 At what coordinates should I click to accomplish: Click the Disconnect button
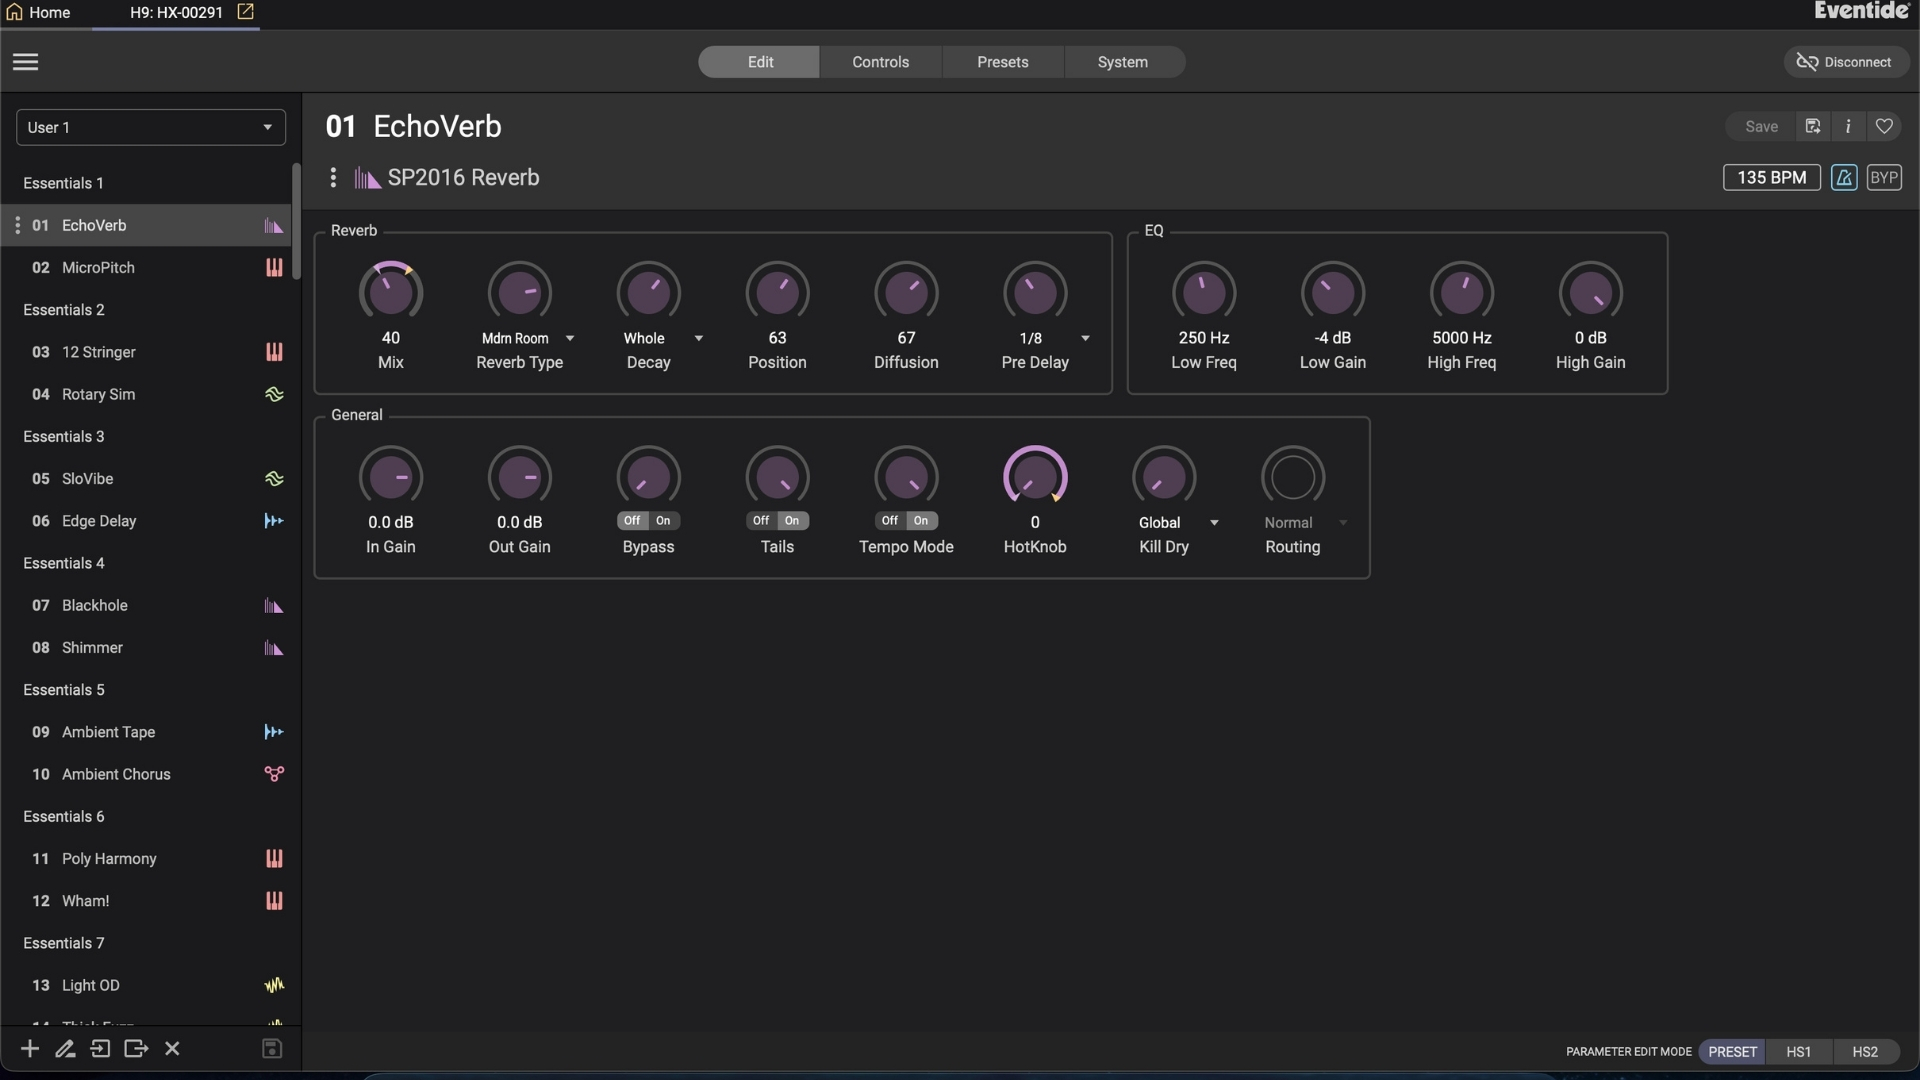(x=1846, y=62)
